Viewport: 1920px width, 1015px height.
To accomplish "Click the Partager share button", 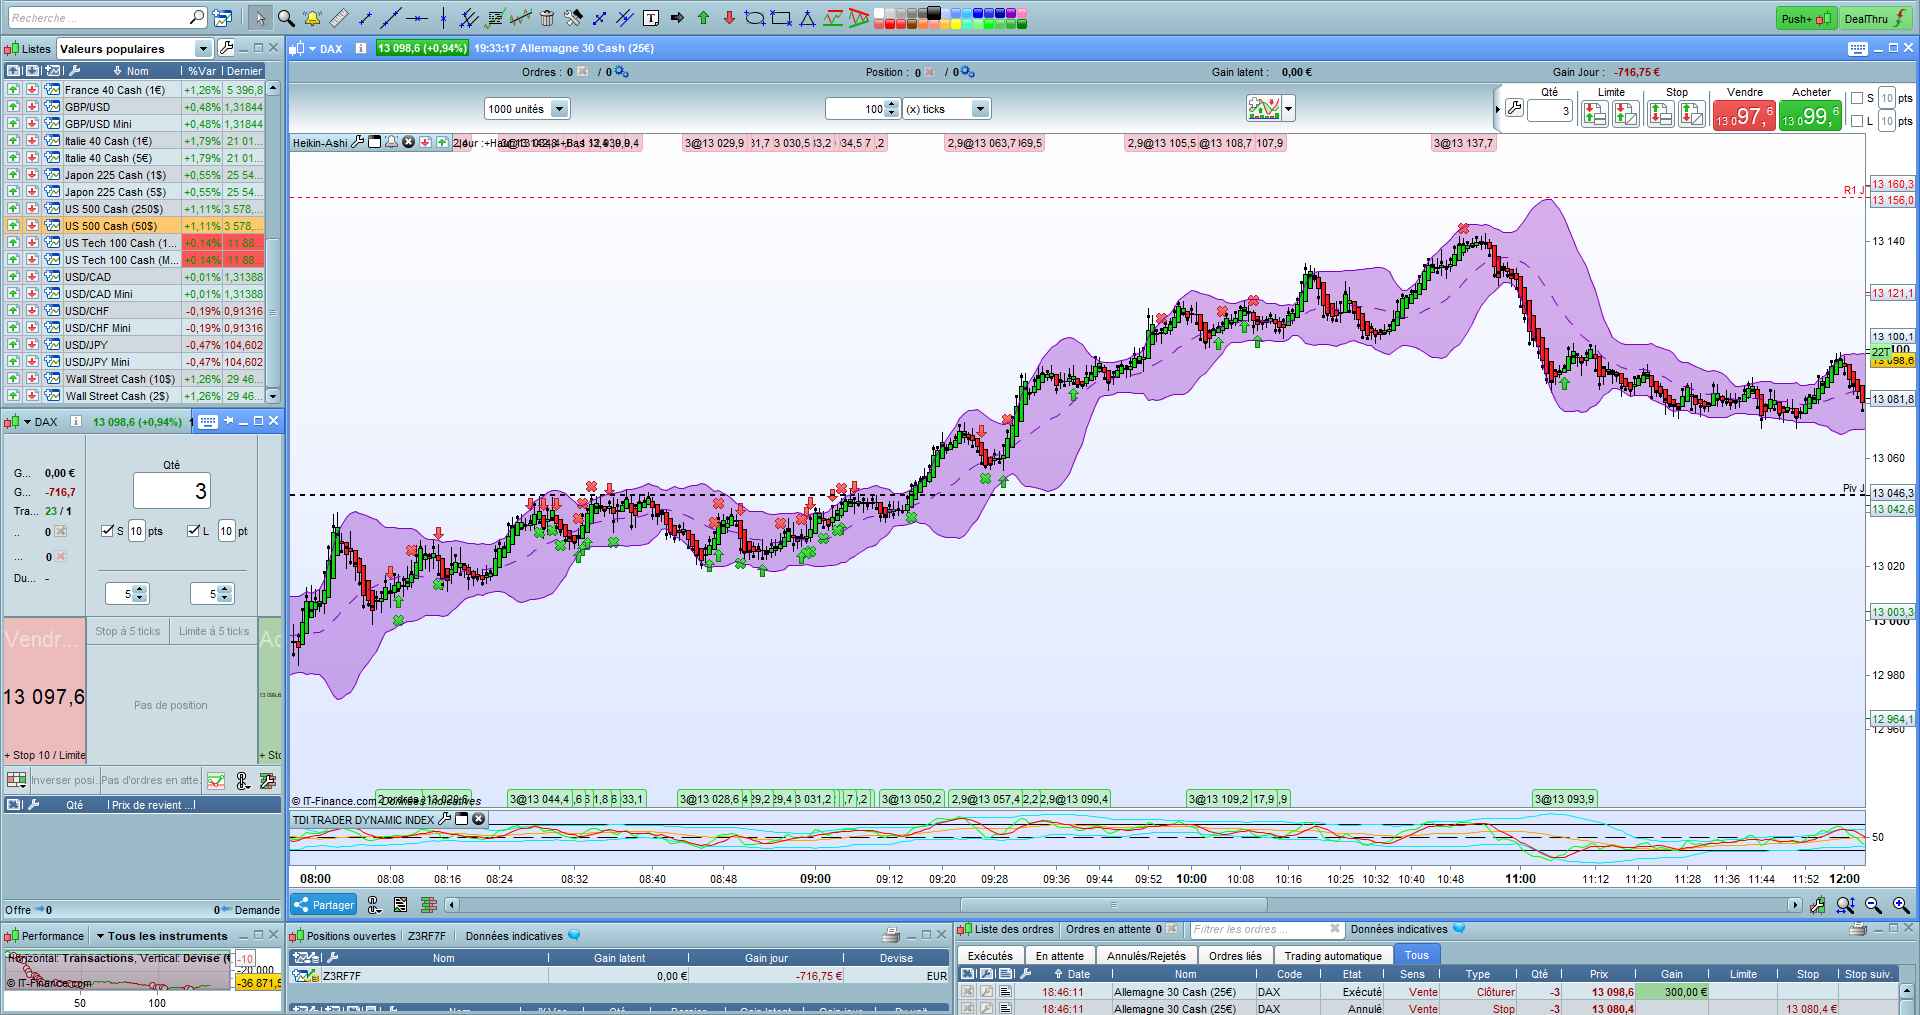I will pyautogui.click(x=323, y=905).
